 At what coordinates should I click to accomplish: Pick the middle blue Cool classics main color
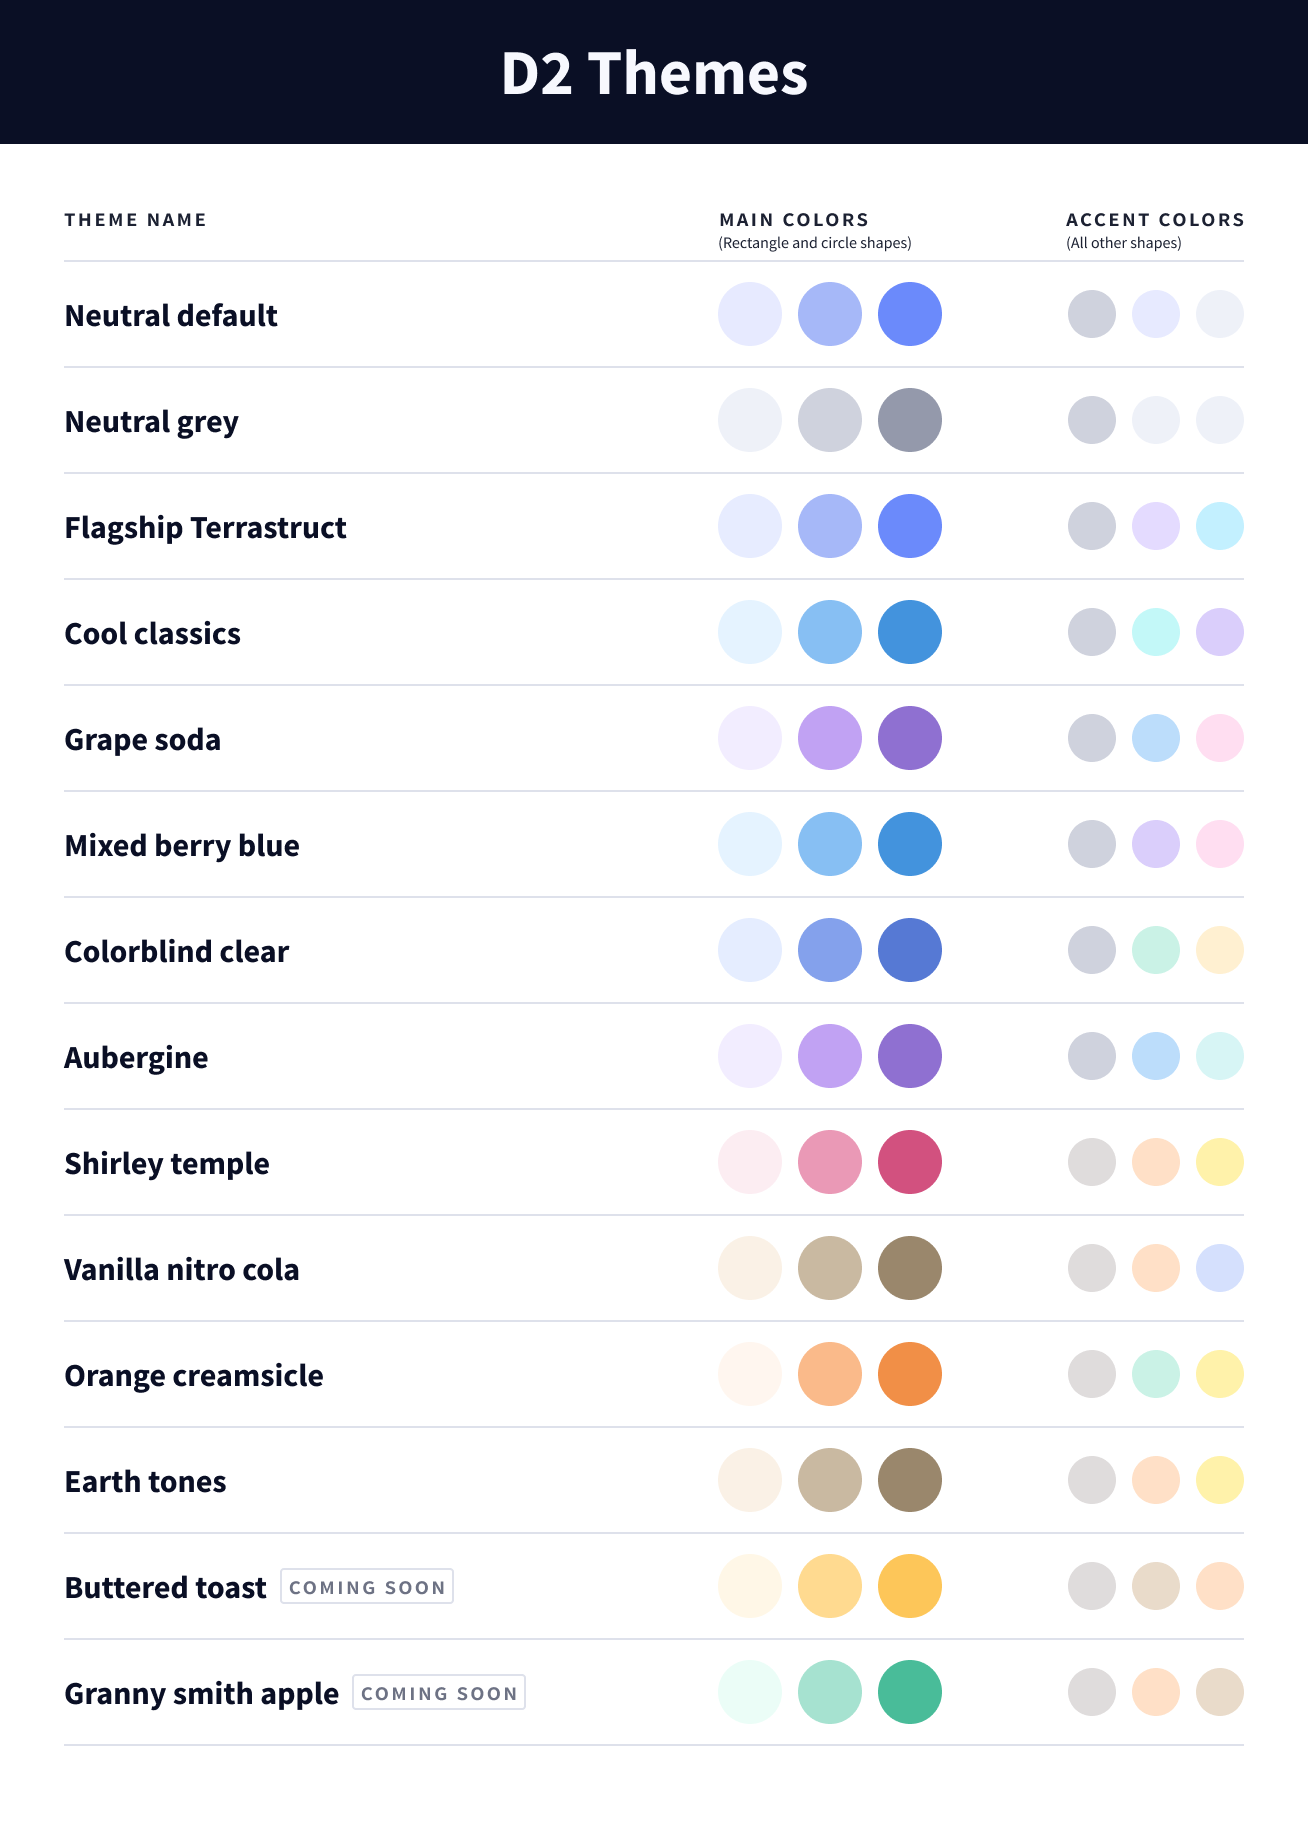tap(830, 632)
